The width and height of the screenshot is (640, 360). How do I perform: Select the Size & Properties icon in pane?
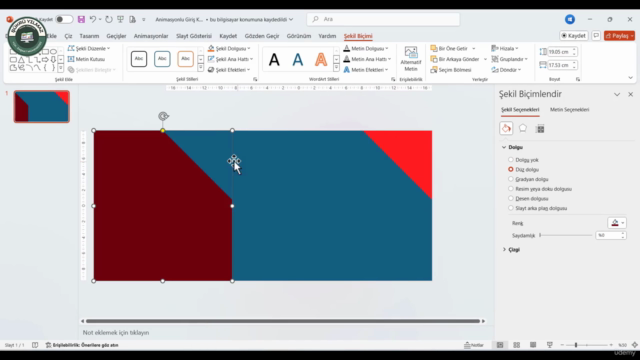pyautogui.click(x=540, y=129)
